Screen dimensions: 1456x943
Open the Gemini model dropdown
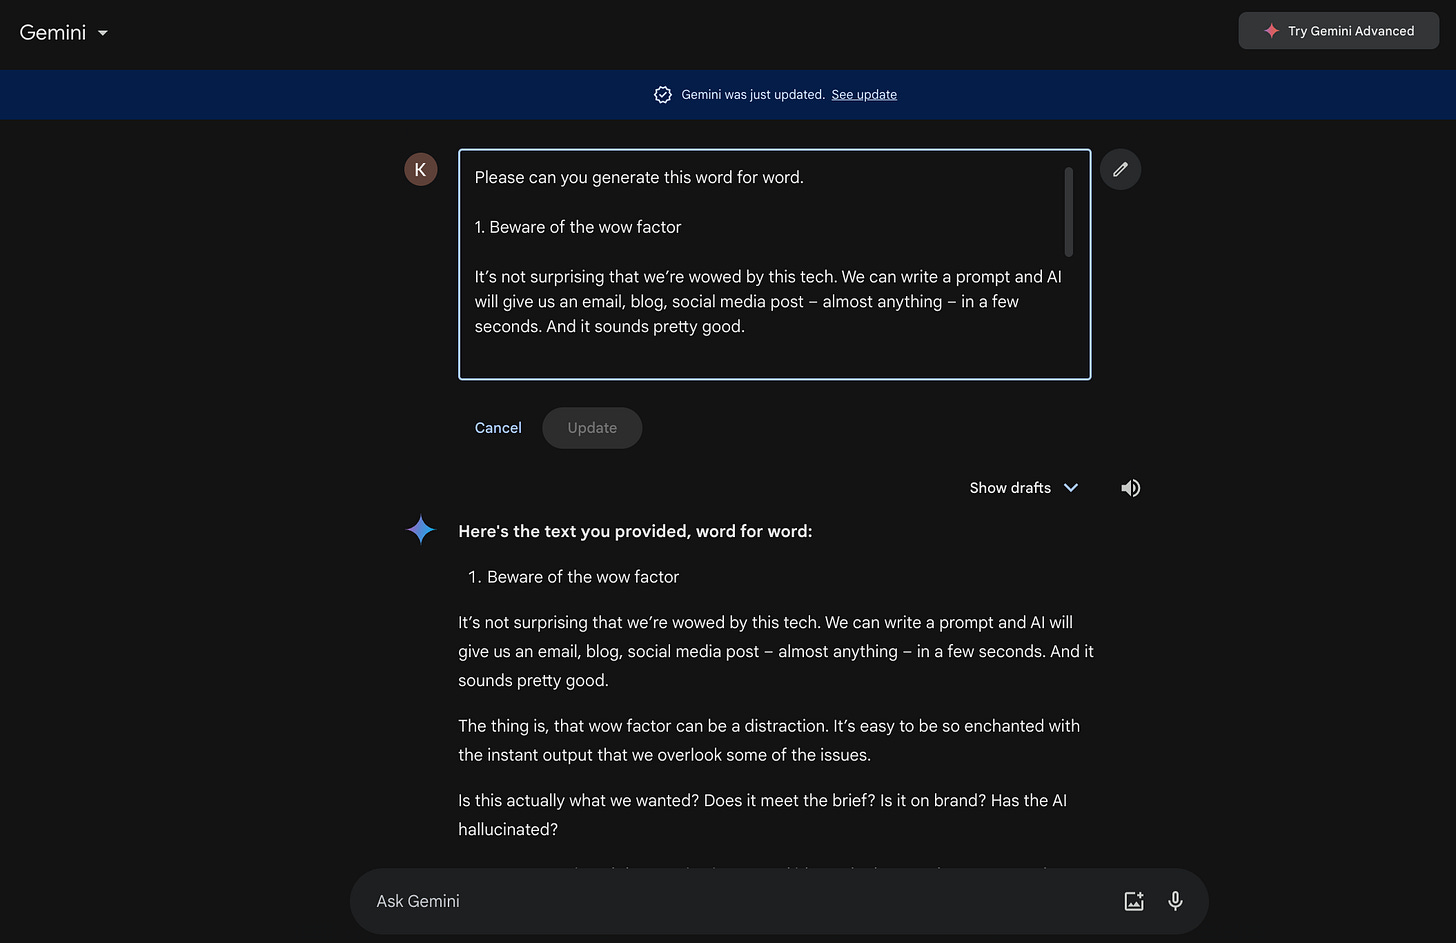pyautogui.click(x=63, y=32)
